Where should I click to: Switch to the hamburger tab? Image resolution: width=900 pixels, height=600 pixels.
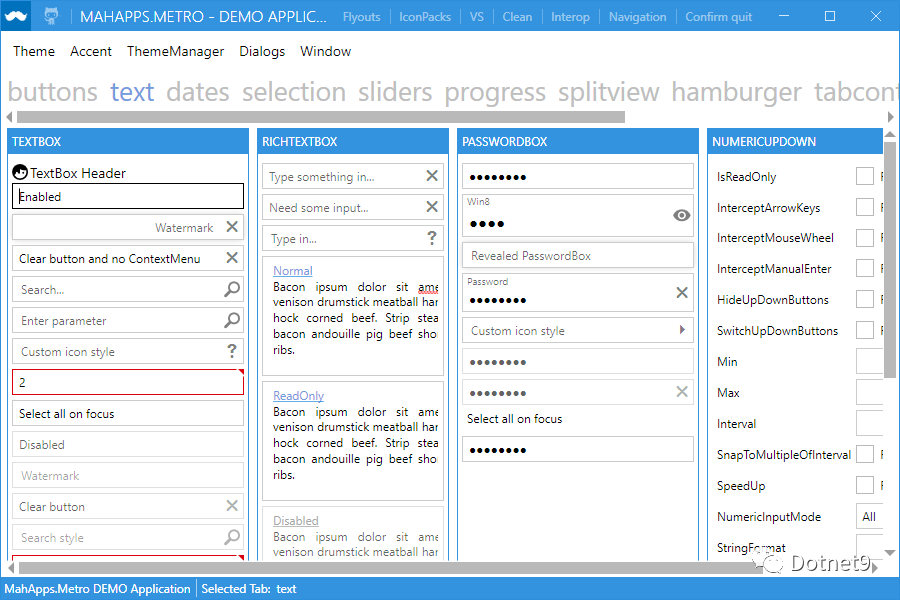736,92
